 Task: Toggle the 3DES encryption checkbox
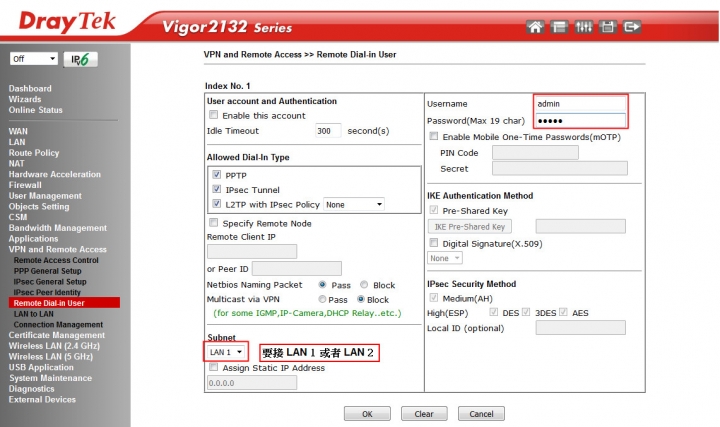click(x=526, y=312)
